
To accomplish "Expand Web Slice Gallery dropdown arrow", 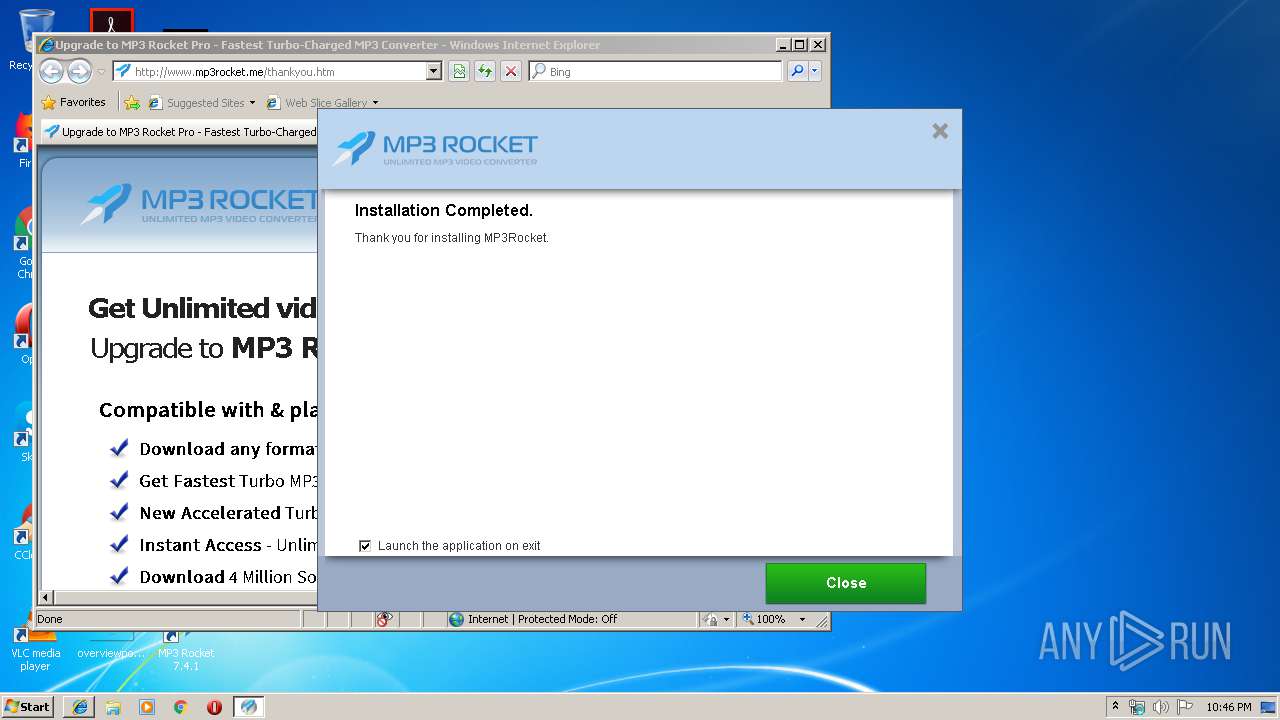I will click(x=375, y=103).
